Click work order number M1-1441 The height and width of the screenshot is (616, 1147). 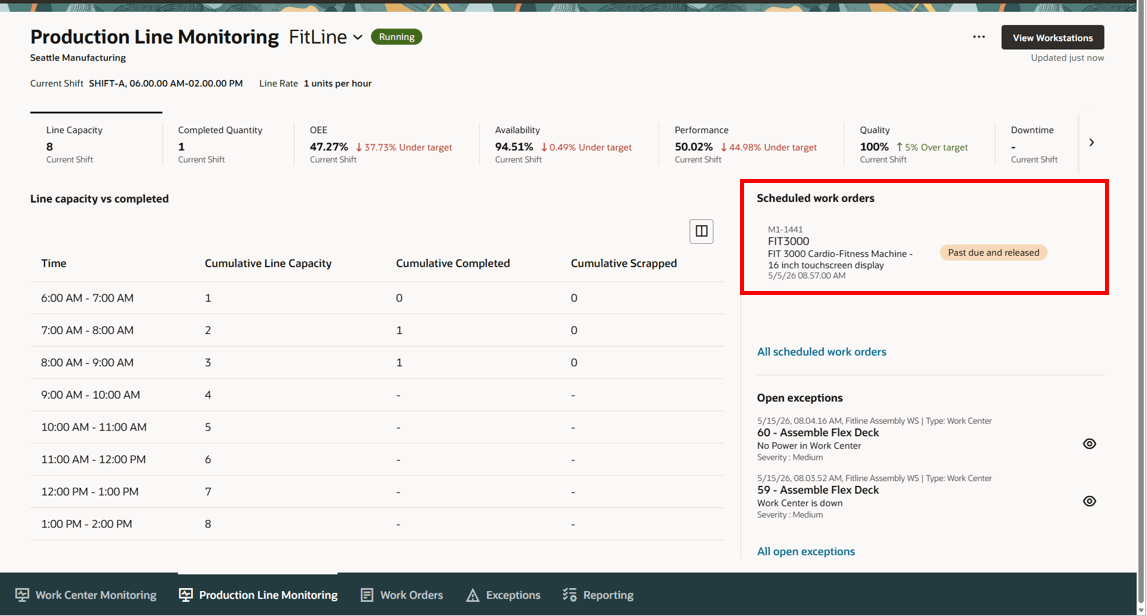785,229
